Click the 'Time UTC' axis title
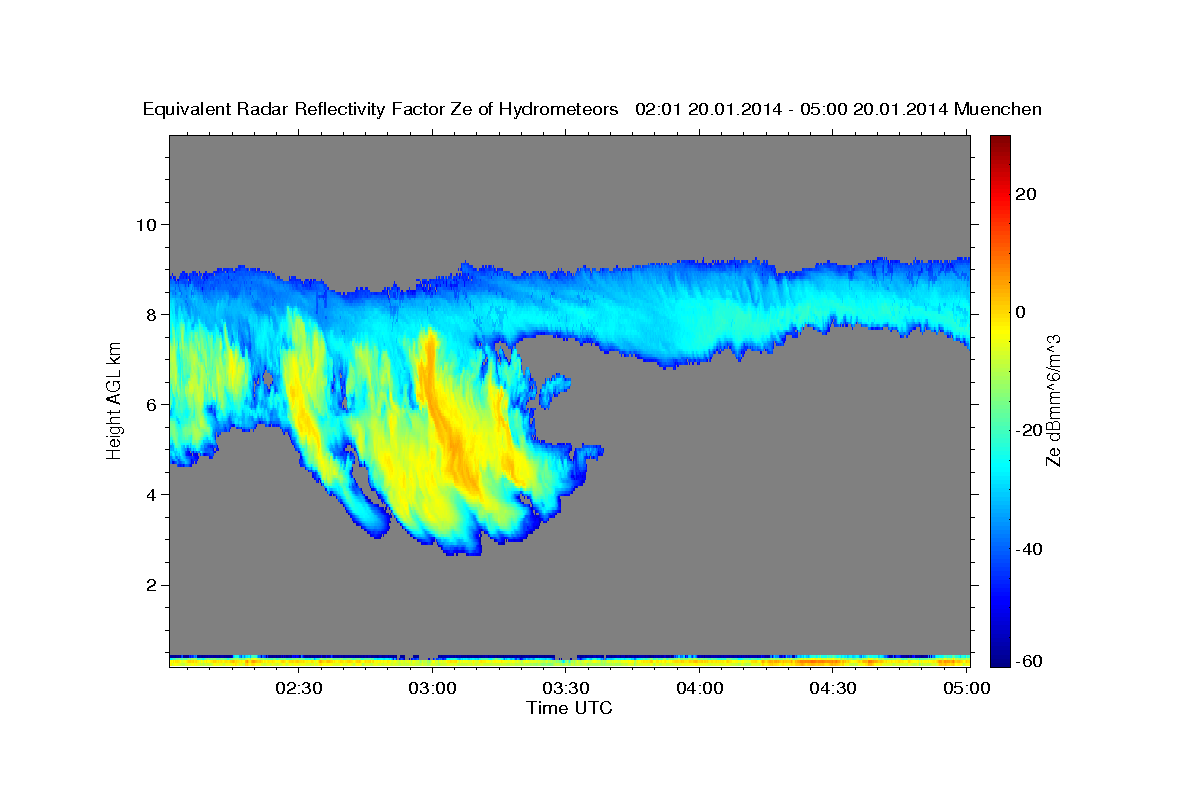Viewport: 1200px width, 800px height. (569, 708)
